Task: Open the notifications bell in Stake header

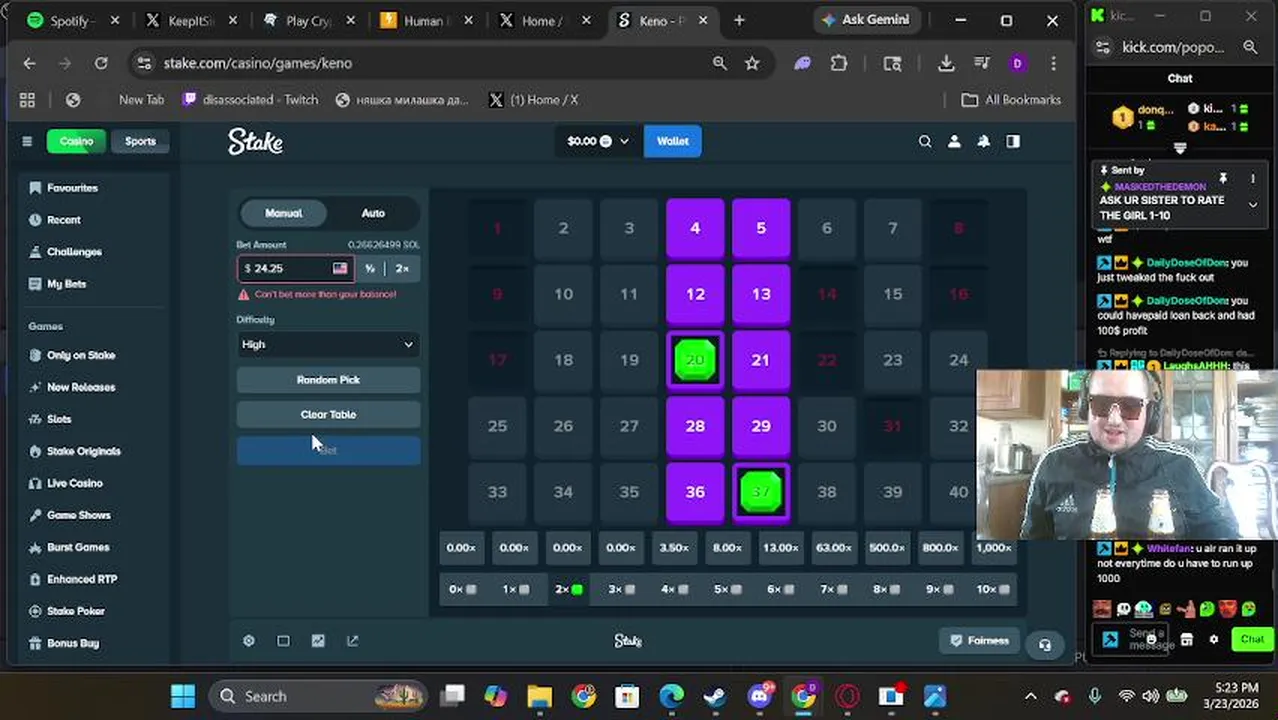Action: pos(983,142)
